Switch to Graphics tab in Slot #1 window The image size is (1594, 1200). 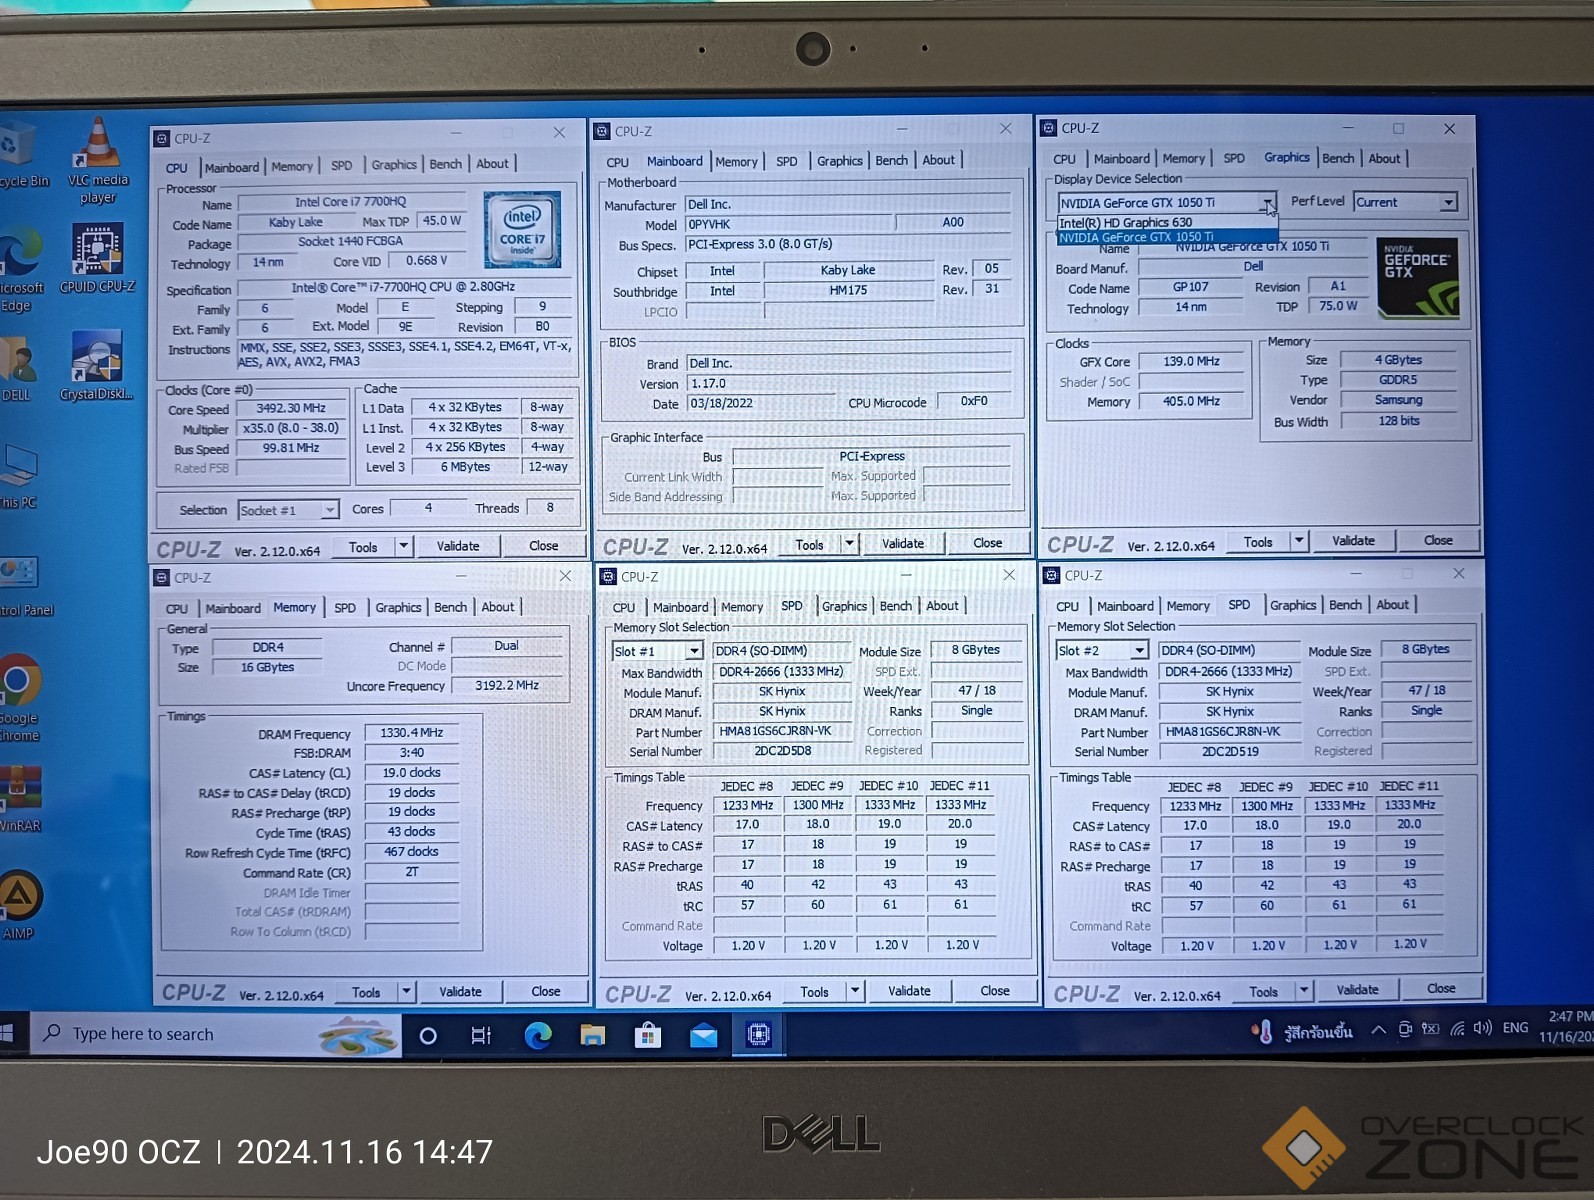(844, 606)
